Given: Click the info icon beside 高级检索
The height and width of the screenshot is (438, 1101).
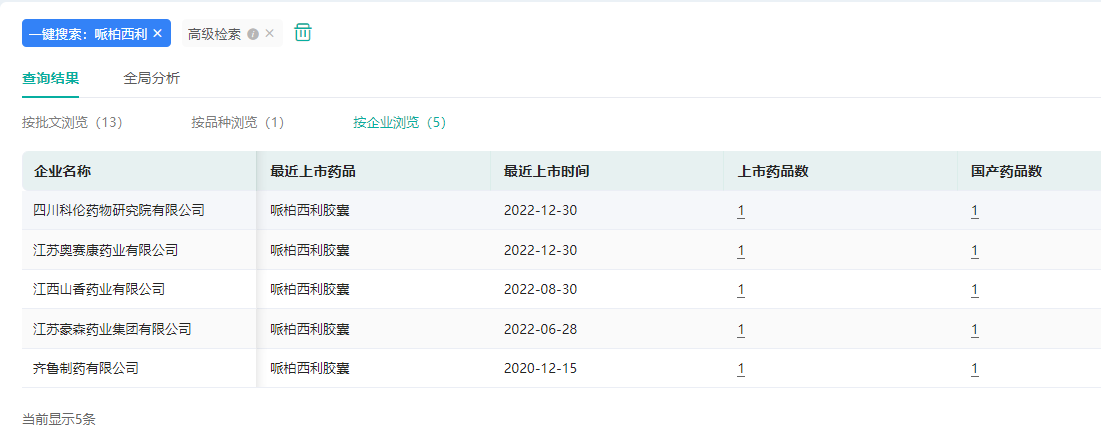Looking at the screenshot, I should click(x=253, y=34).
